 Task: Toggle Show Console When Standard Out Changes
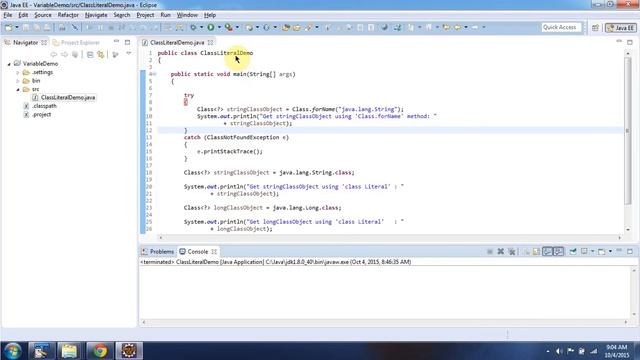pos(547,251)
